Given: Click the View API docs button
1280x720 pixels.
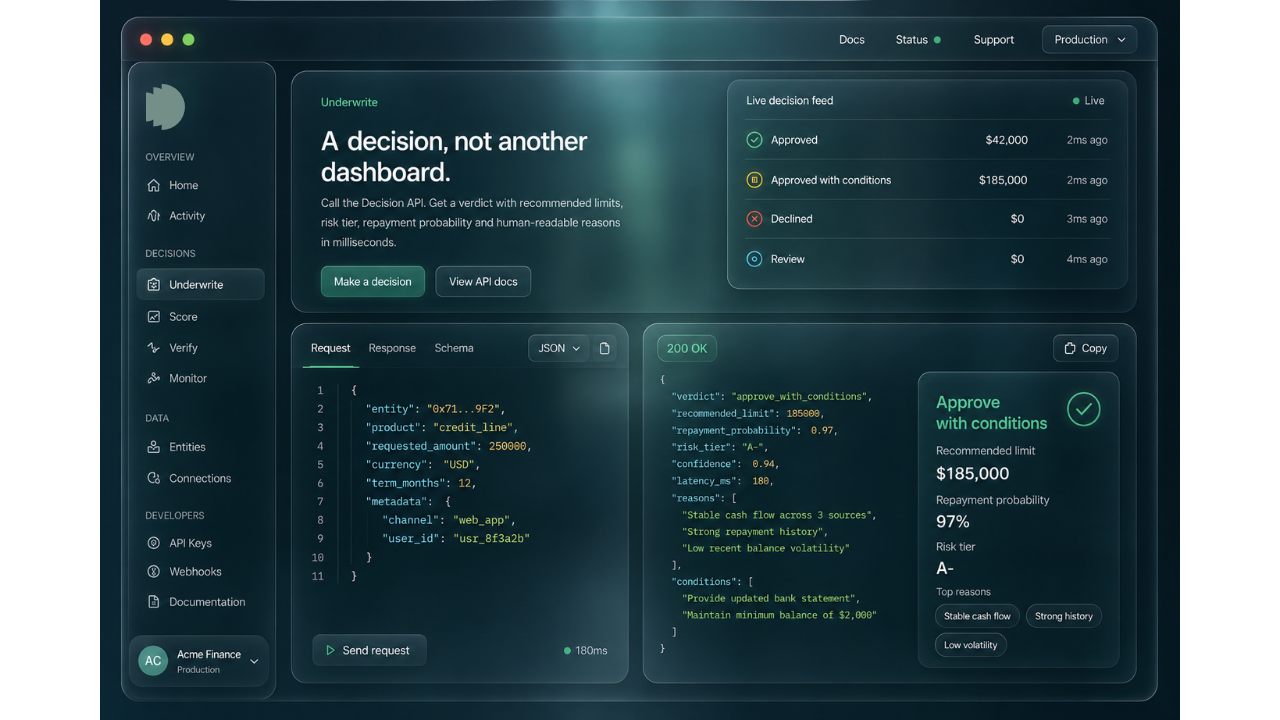Looking at the screenshot, I should pyautogui.click(x=483, y=281).
